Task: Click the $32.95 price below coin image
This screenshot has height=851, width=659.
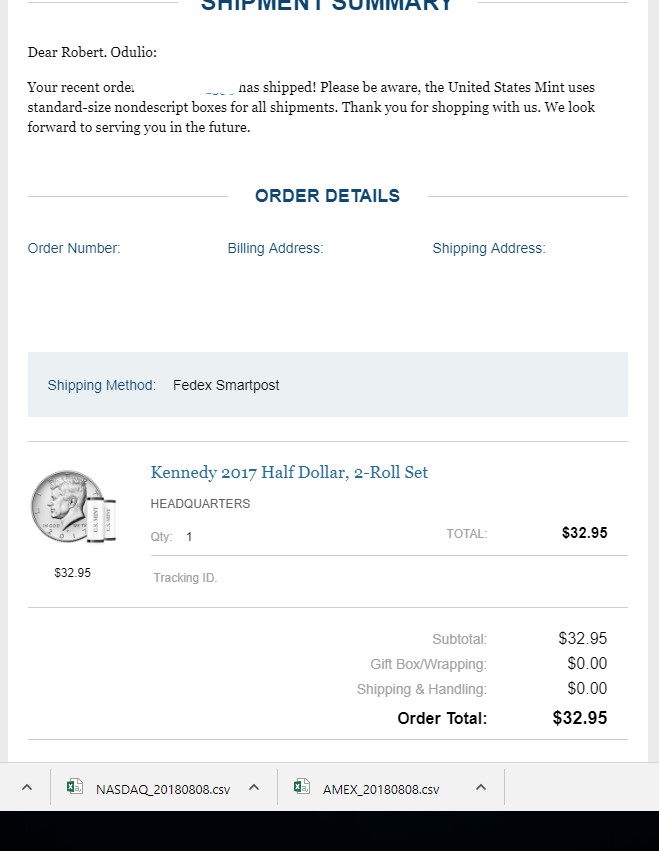Action: coord(73,573)
